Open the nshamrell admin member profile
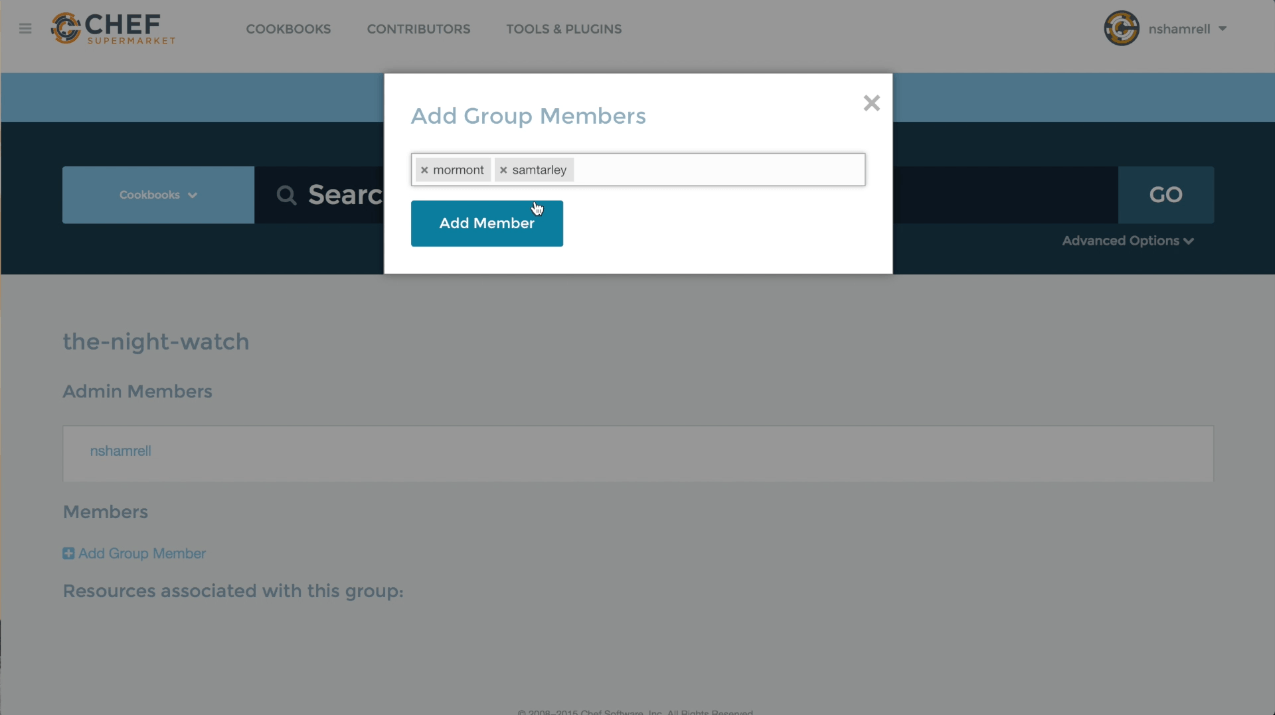This screenshot has height=715, width=1275. coord(120,451)
